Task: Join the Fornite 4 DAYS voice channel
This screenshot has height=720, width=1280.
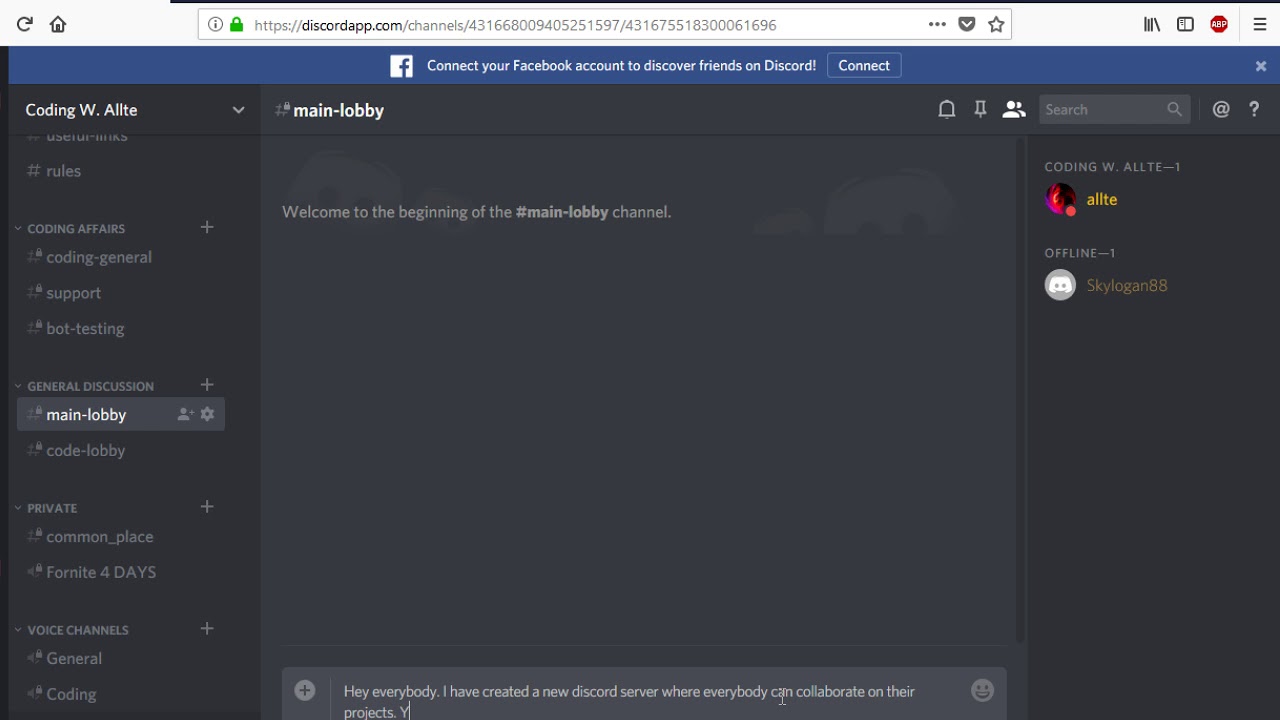Action: click(121, 573)
